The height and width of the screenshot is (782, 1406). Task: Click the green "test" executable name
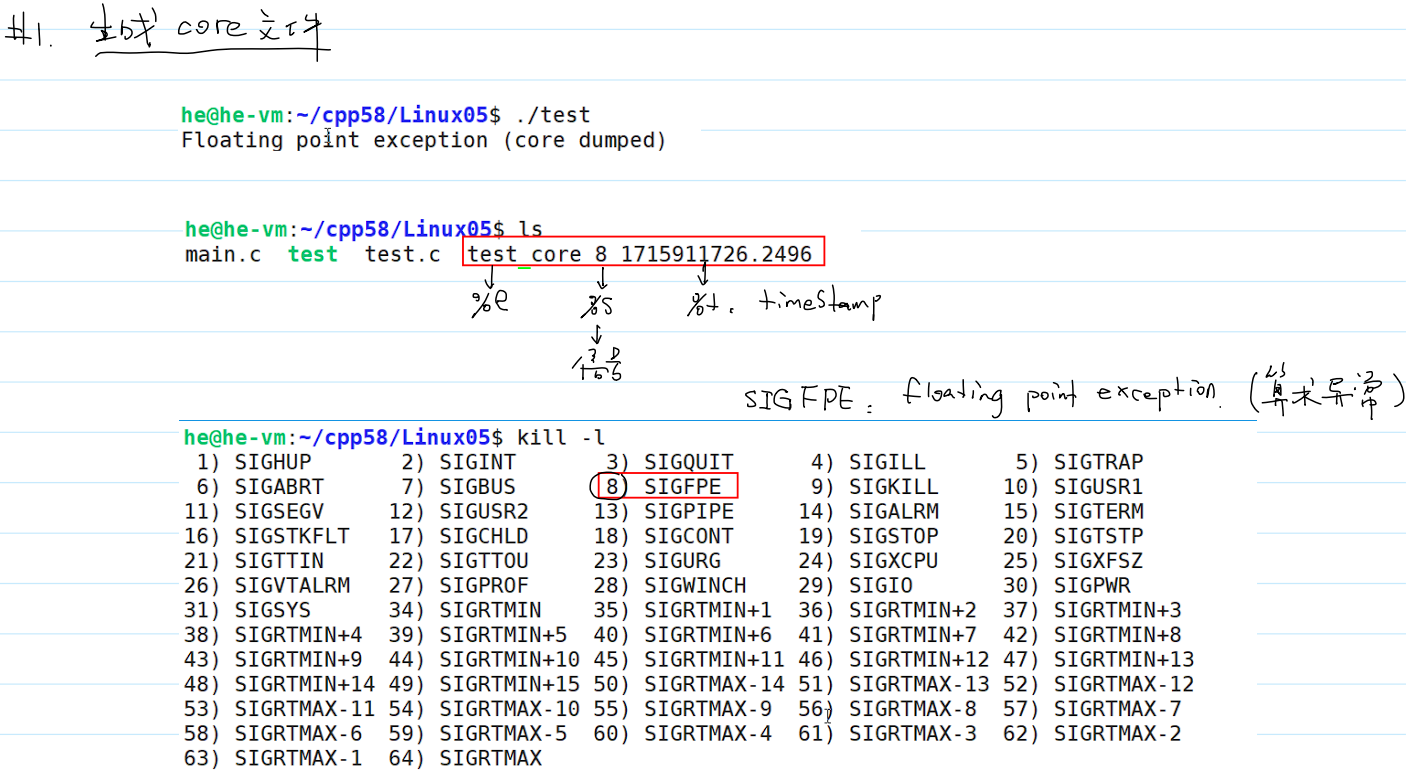coord(313,254)
